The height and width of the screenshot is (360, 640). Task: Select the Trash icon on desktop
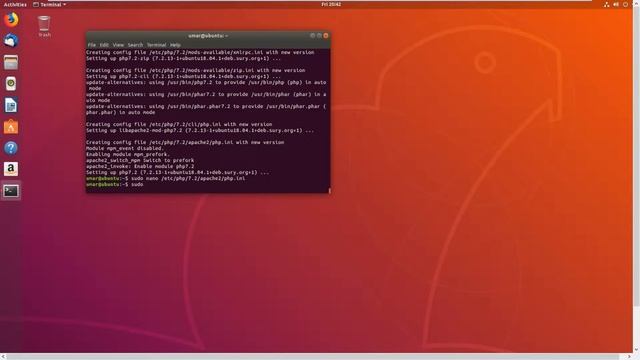tap(44, 26)
